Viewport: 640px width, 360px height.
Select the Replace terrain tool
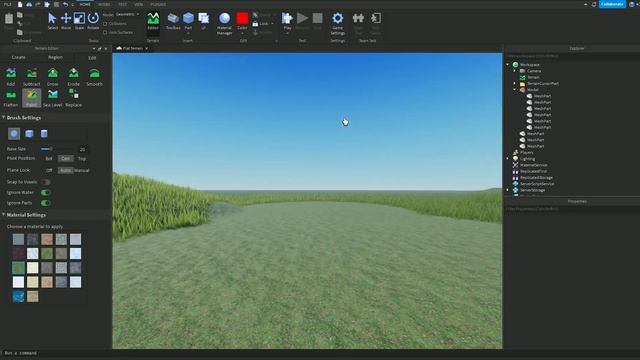pyautogui.click(x=73, y=98)
